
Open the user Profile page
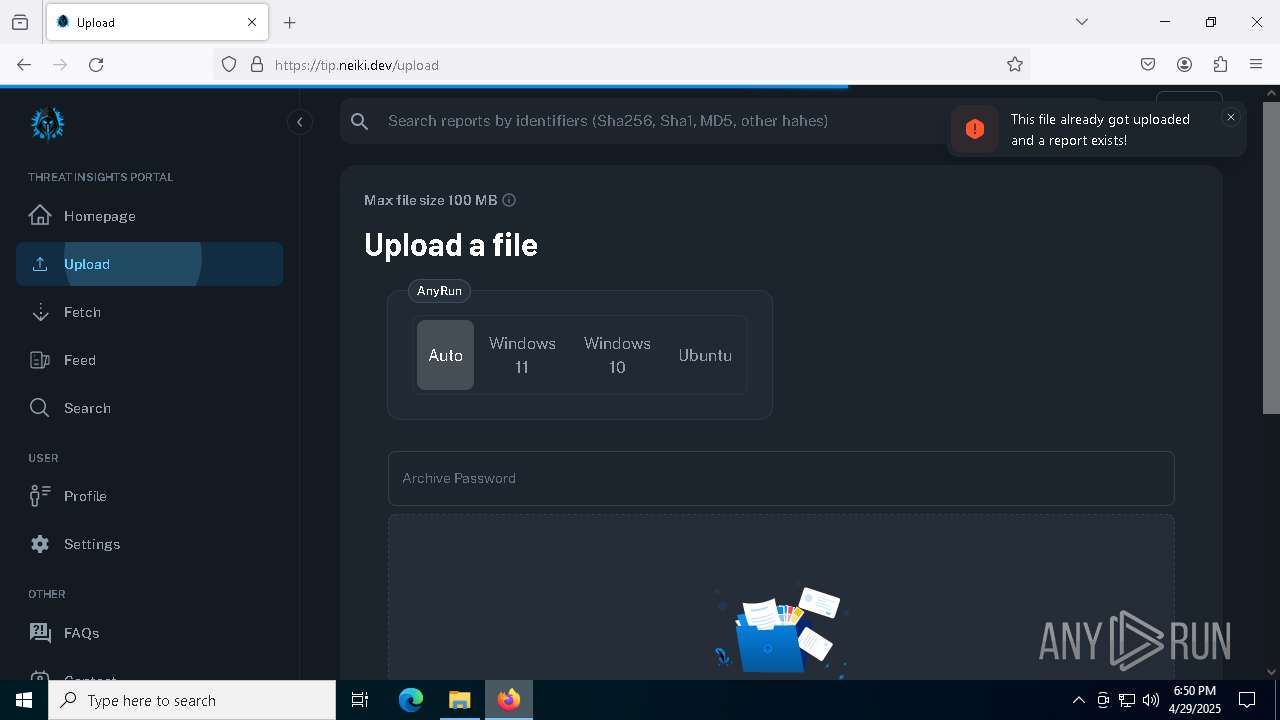(x=149, y=496)
